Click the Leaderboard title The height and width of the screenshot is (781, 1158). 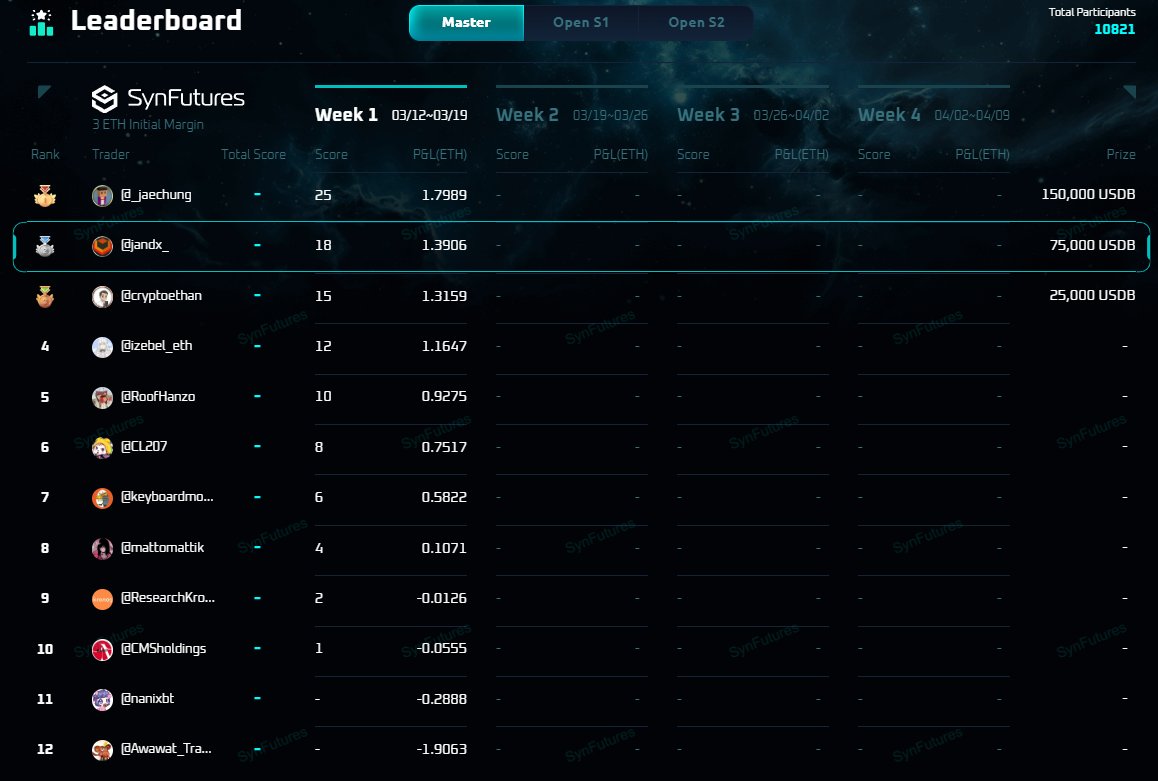[157, 21]
